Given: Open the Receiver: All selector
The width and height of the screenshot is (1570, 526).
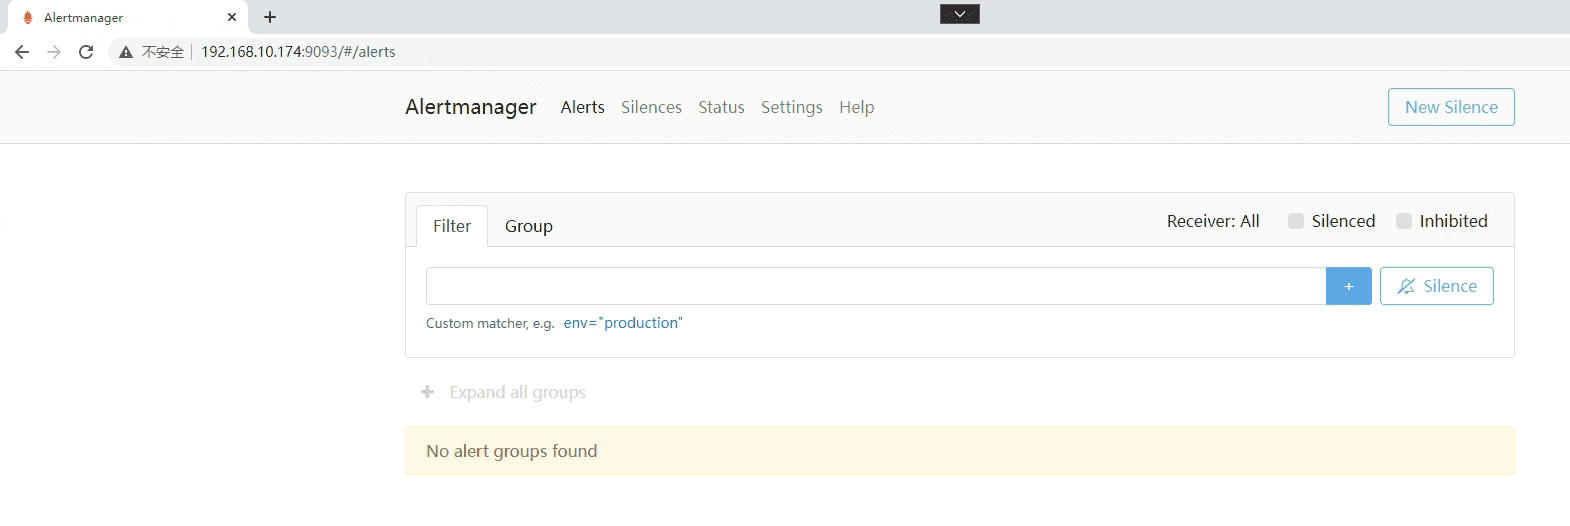Looking at the screenshot, I should pos(1213,221).
